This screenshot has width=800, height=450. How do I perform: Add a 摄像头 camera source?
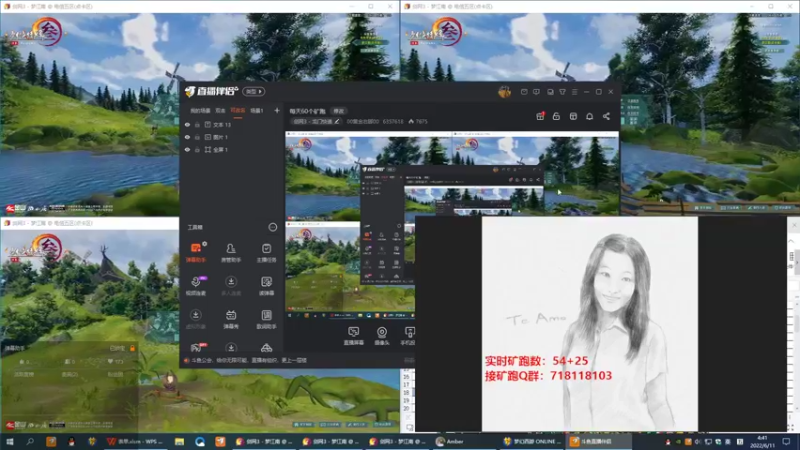coord(382,336)
